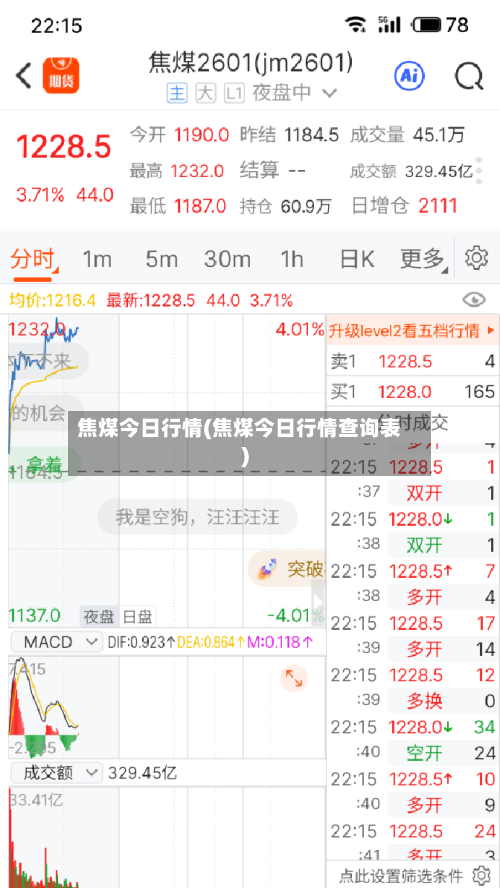Viewport: 500px width, 888px height.
Task: Tap the 昨结 1184.5 value
Action: coord(311,135)
